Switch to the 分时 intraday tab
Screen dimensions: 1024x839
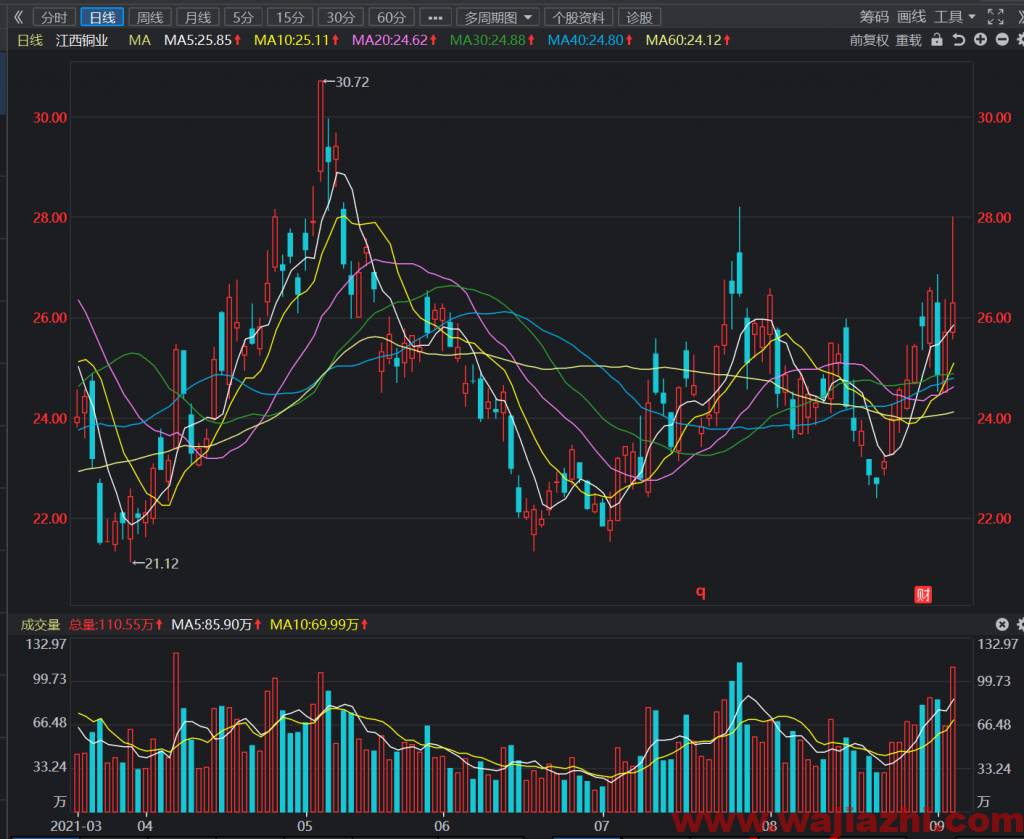point(54,18)
